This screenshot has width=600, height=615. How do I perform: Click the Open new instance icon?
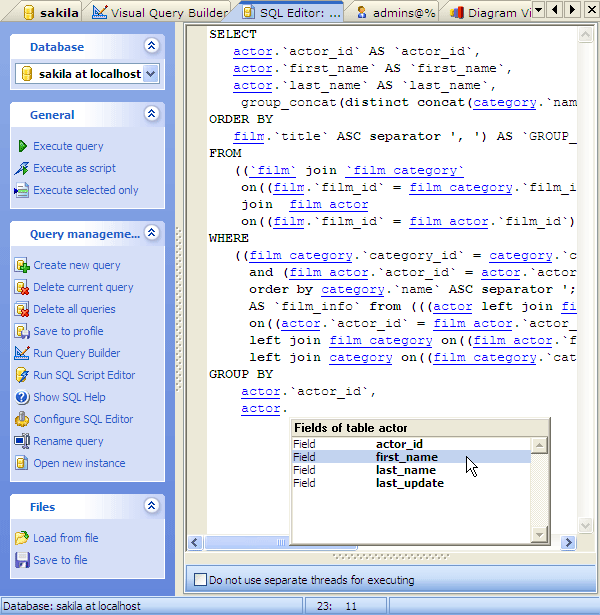click(22, 463)
